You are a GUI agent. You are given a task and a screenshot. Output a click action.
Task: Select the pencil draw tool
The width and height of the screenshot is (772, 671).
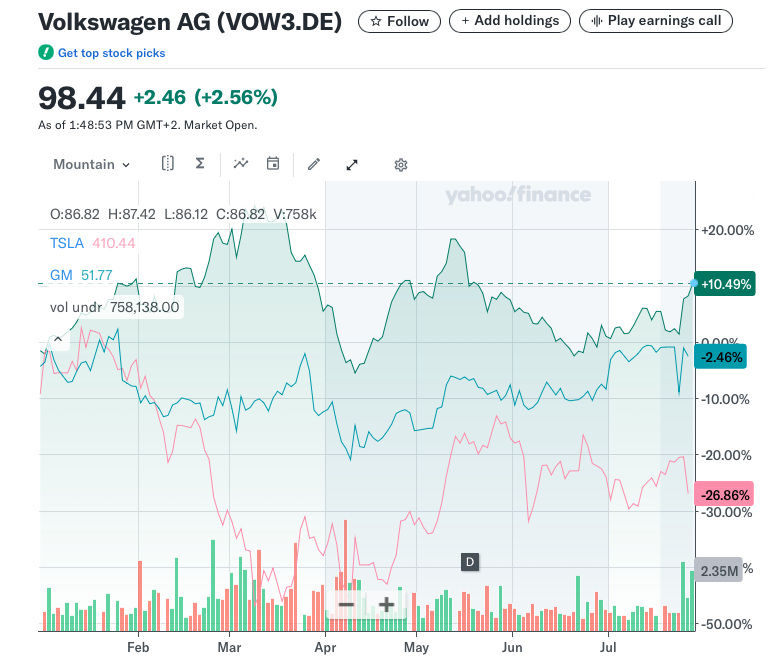coord(313,164)
